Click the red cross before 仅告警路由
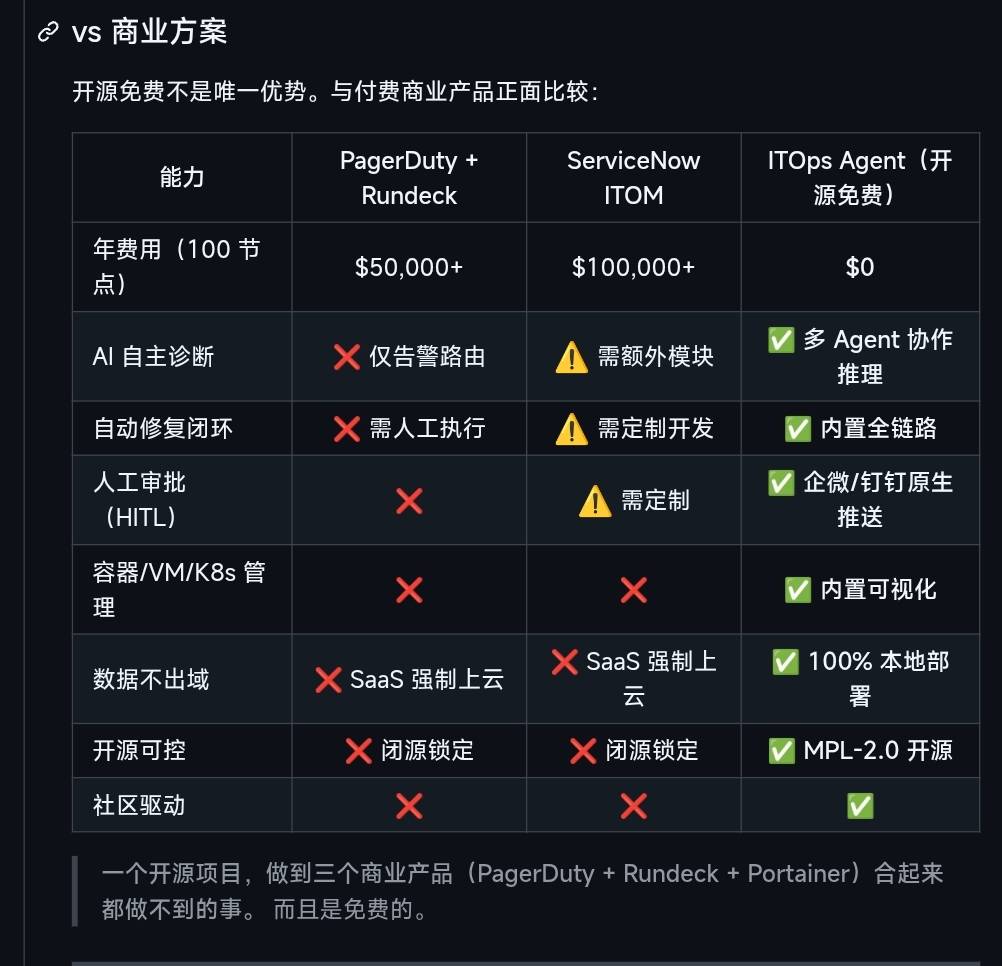The width and height of the screenshot is (1002, 966). point(346,357)
